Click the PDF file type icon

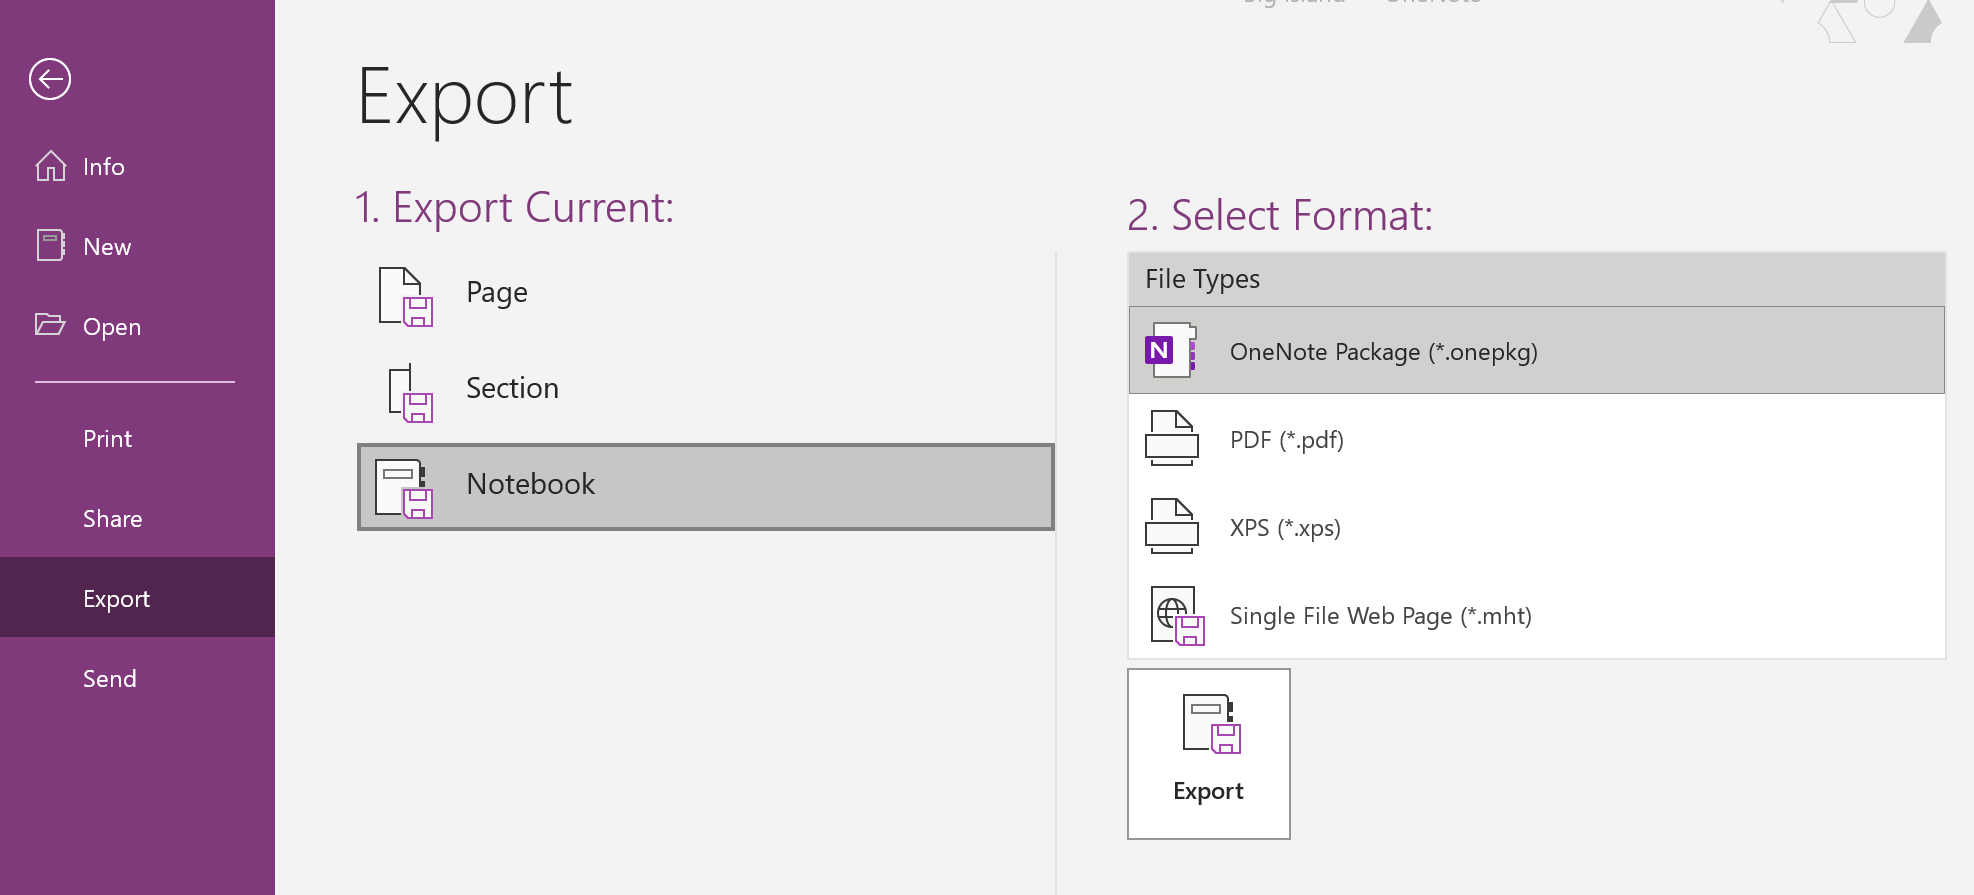(x=1171, y=438)
